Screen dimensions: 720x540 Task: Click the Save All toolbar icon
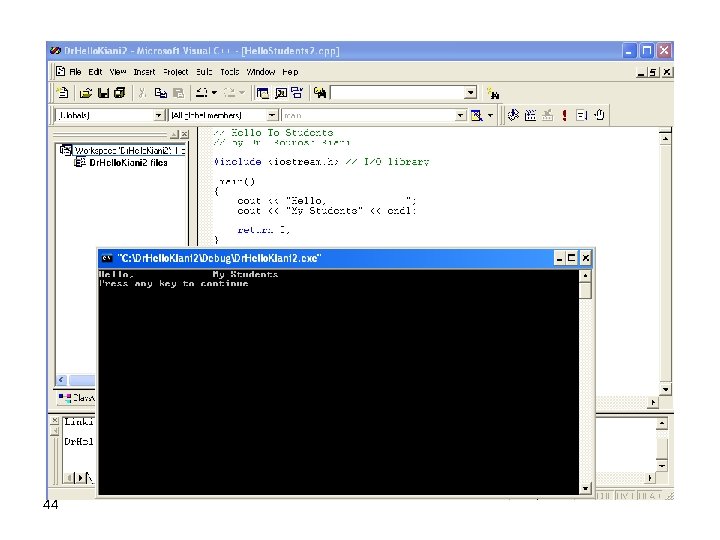(120, 93)
